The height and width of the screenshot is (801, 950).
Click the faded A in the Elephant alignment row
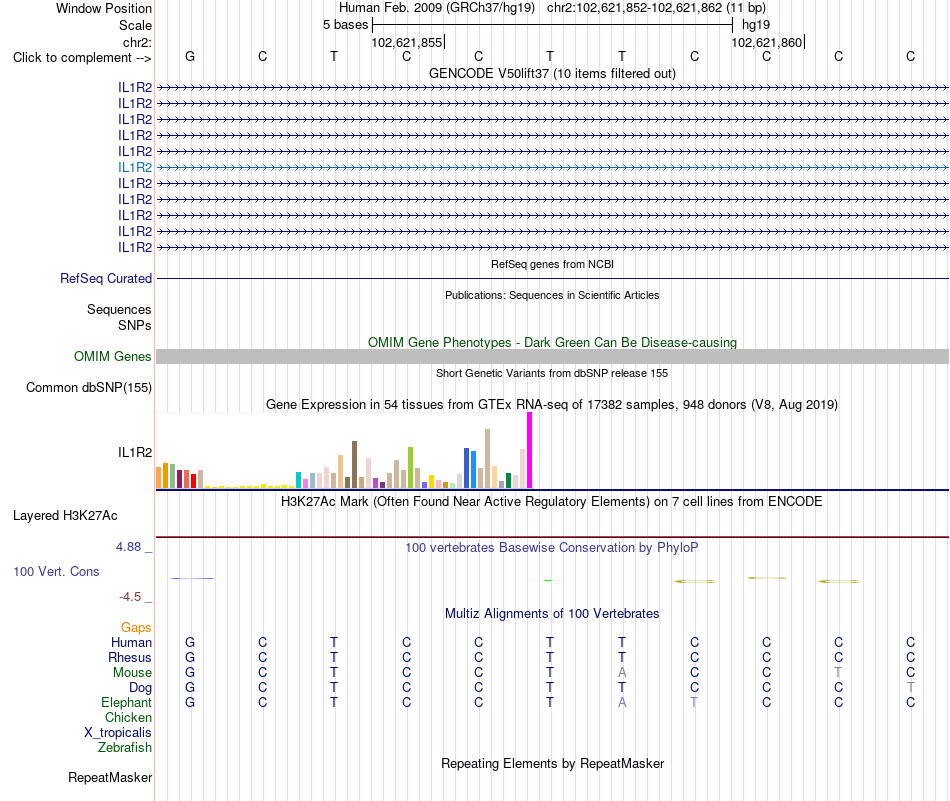[x=622, y=702]
